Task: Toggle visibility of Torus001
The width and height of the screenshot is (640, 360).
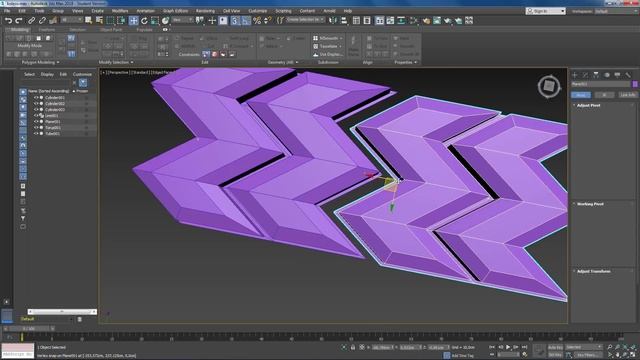Action: (36, 128)
